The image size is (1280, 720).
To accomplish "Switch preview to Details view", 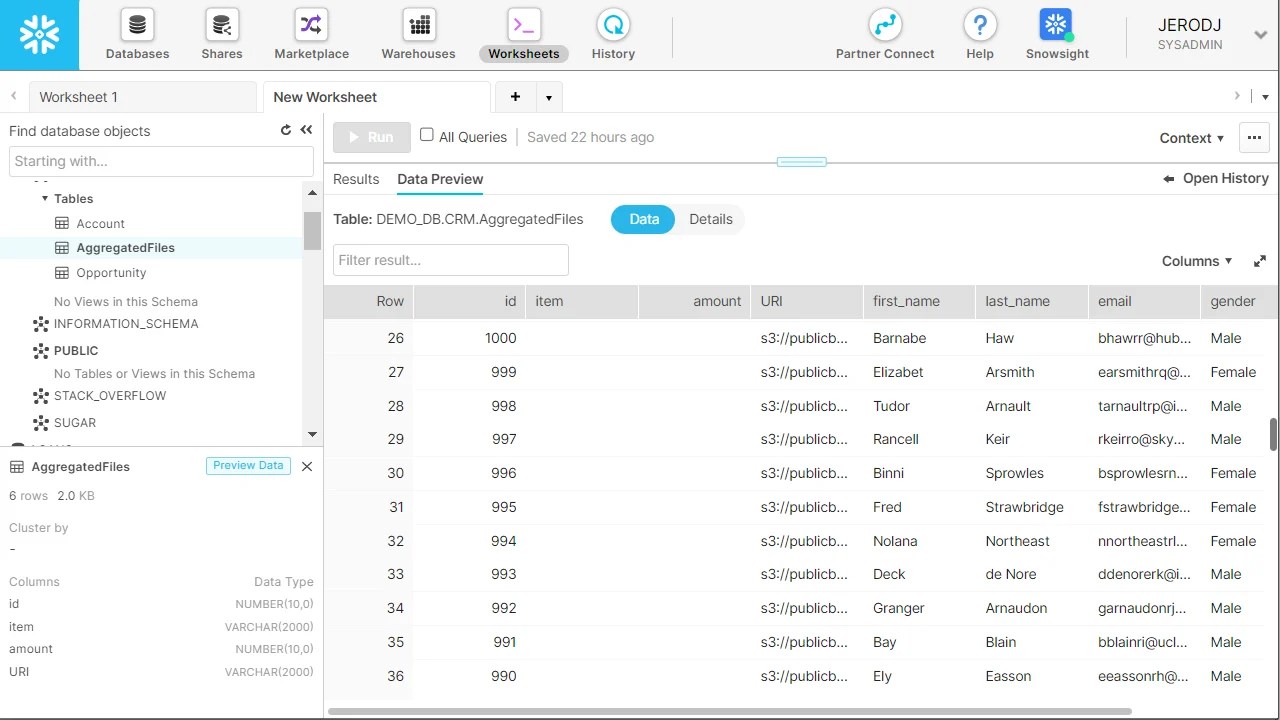I will tap(710, 219).
